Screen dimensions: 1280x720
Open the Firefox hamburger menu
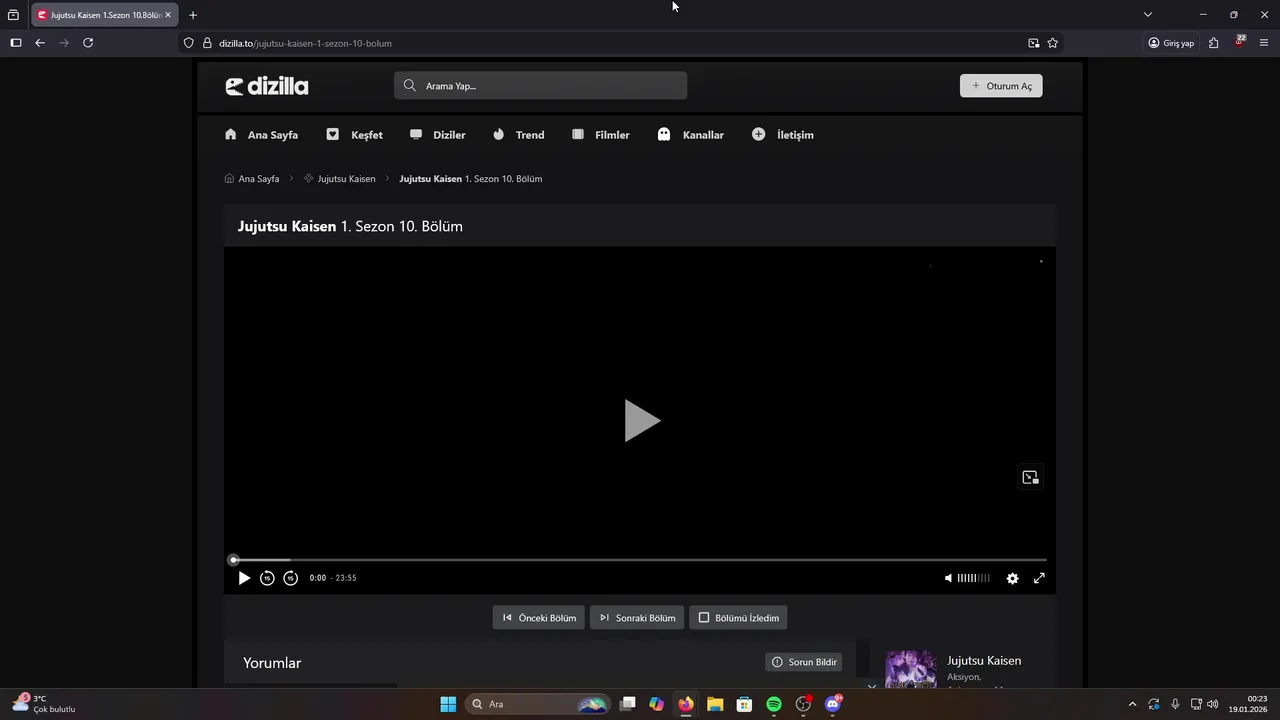[x=1264, y=43]
